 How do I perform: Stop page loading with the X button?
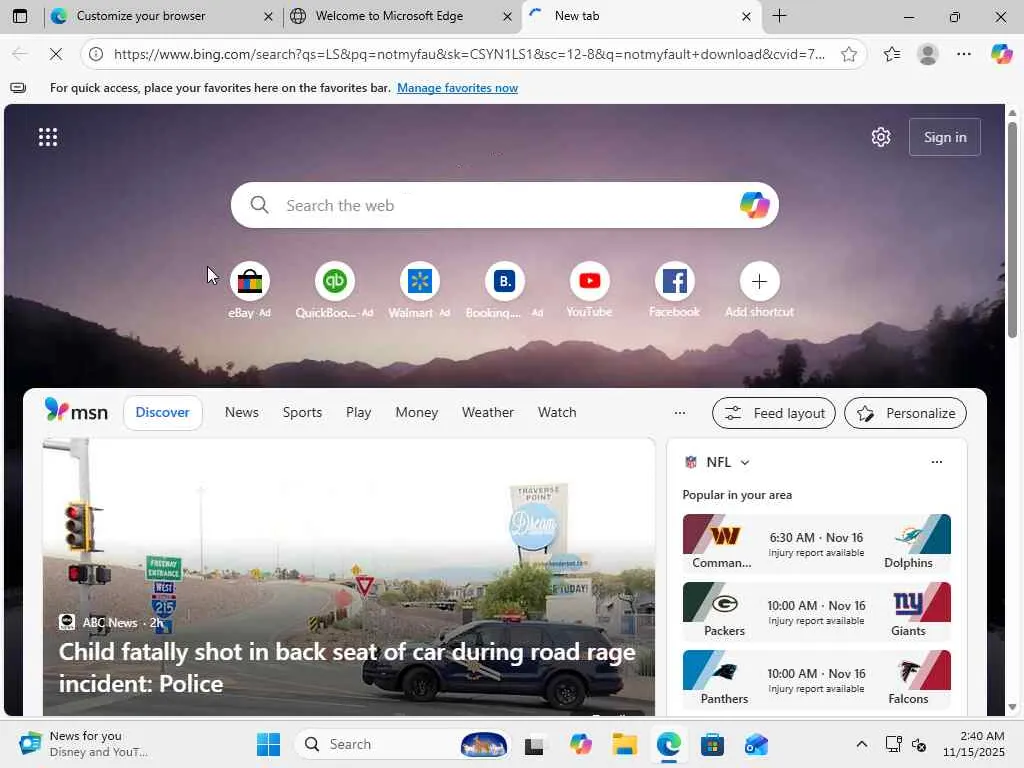tap(56, 54)
